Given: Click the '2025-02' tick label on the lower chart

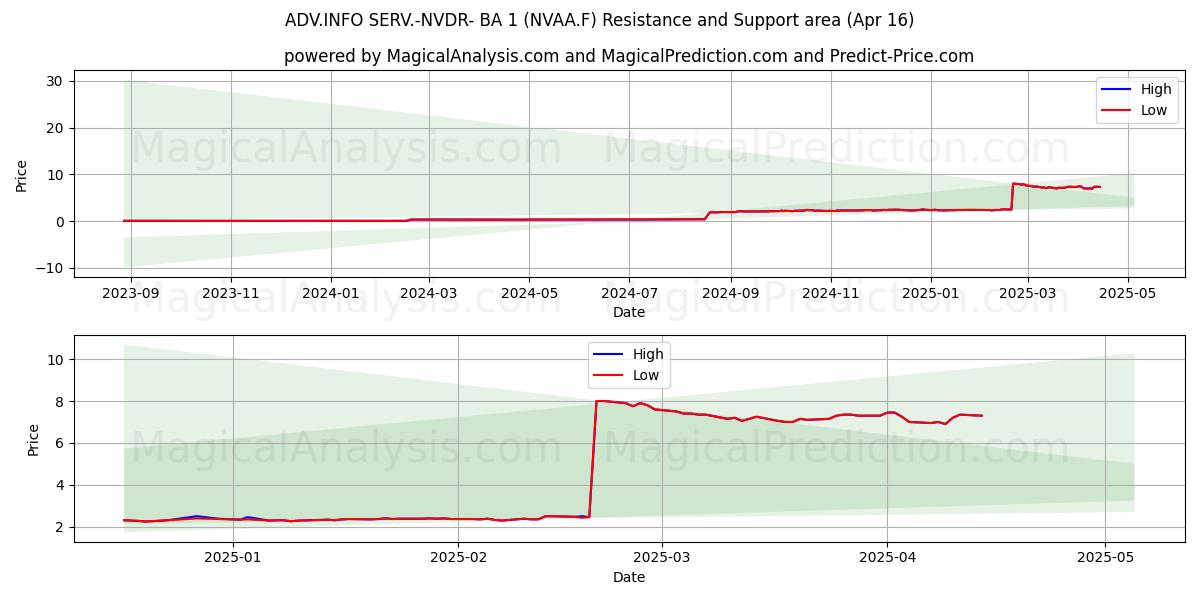Looking at the screenshot, I should pos(458,558).
